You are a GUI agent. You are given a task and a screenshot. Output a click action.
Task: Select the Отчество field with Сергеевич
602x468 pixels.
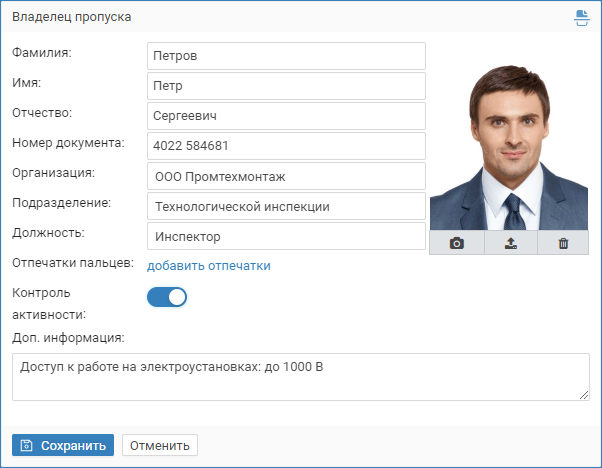point(285,116)
